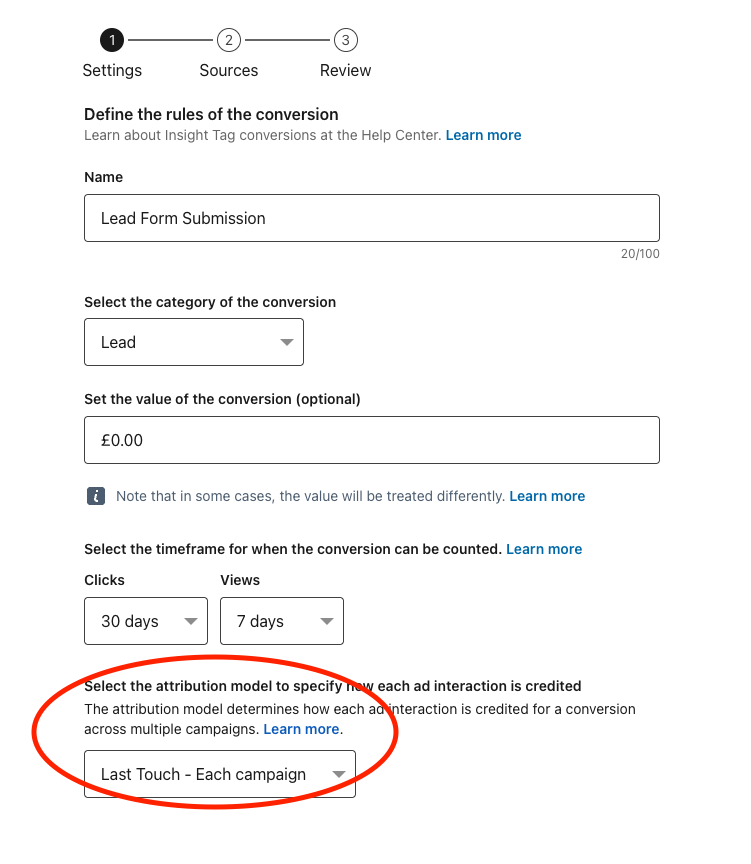Go to the Settings step label
Image resolution: width=751 pixels, height=864 pixels.
112,71
